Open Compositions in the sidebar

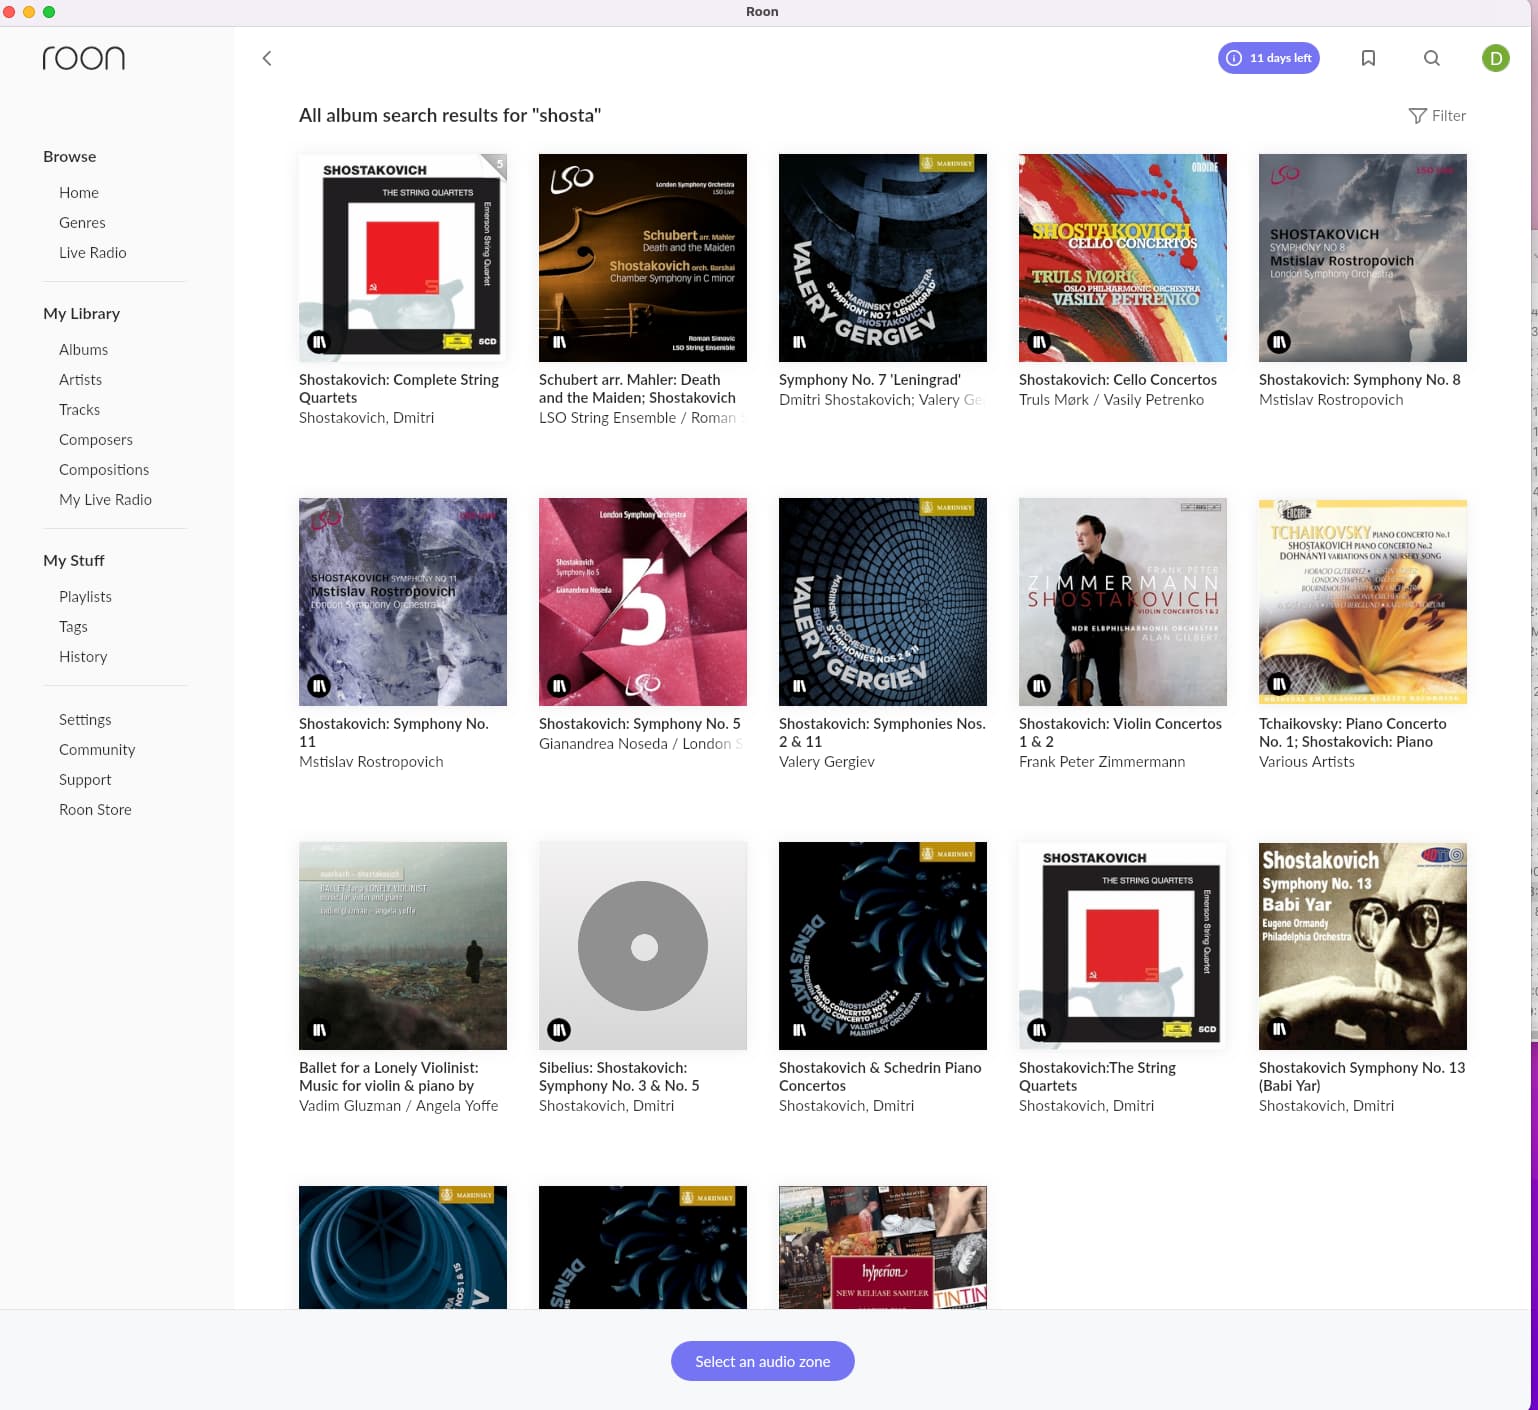tap(104, 470)
